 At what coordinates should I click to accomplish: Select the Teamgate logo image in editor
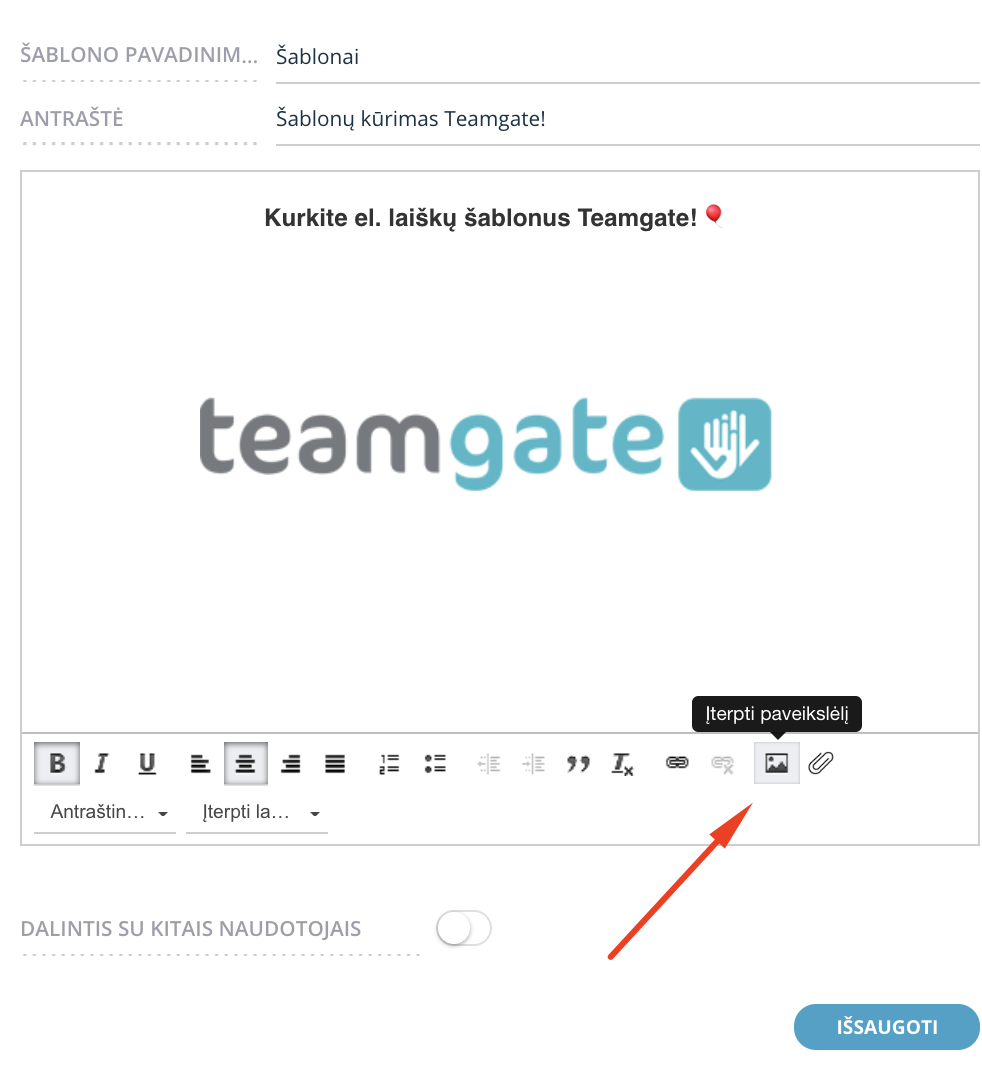(x=485, y=444)
